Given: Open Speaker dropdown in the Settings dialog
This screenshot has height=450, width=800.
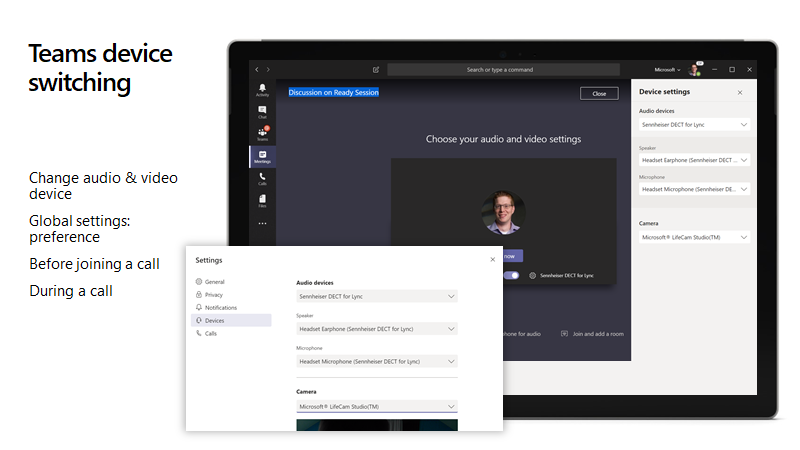Looking at the screenshot, I should point(377,329).
